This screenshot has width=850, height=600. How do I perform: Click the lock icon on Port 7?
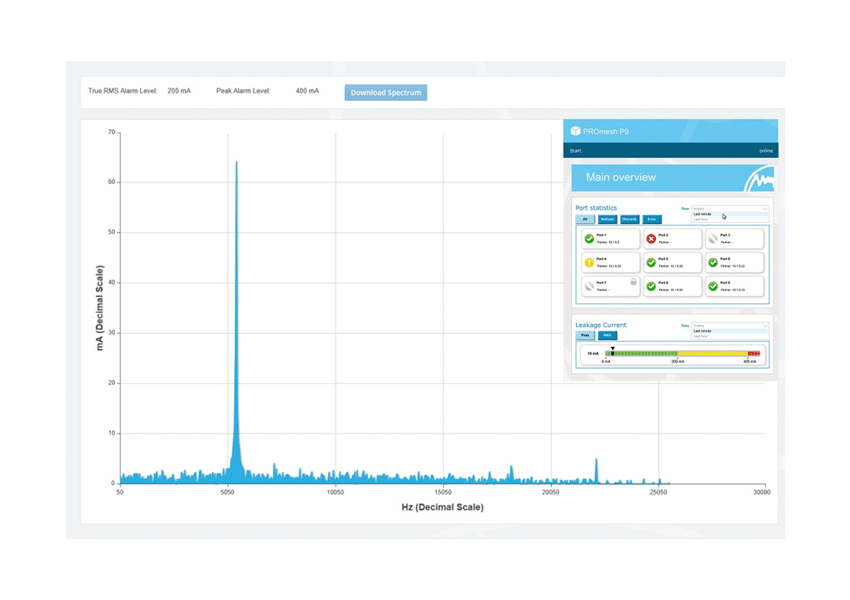click(x=633, y=282)
